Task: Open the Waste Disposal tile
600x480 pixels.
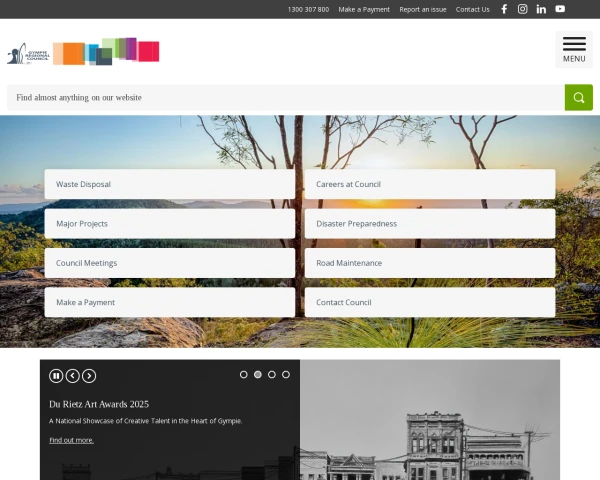Action: [170, 184]
